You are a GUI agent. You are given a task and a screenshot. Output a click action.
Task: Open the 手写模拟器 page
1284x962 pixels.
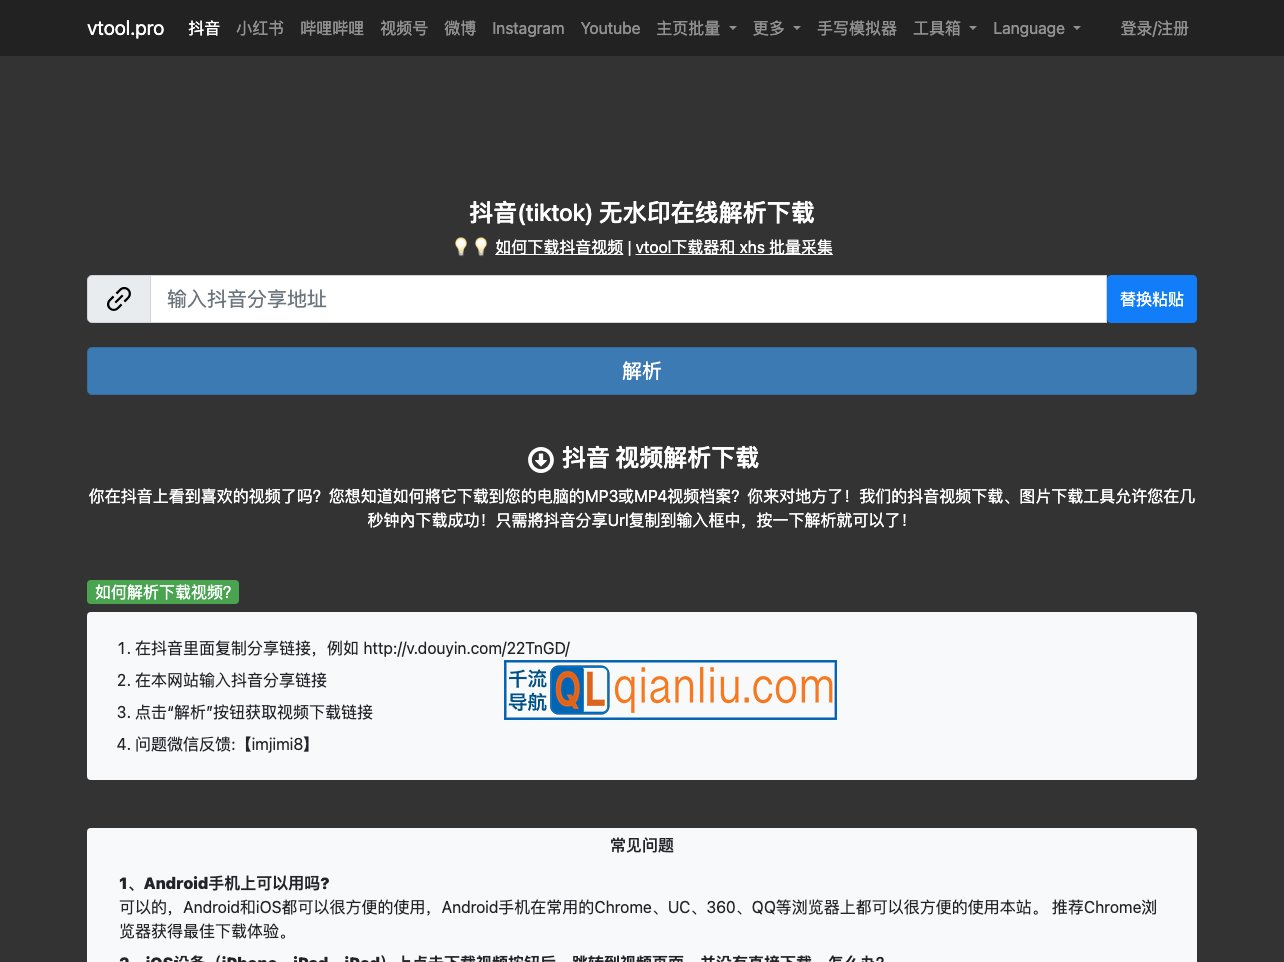coord(857,28)
